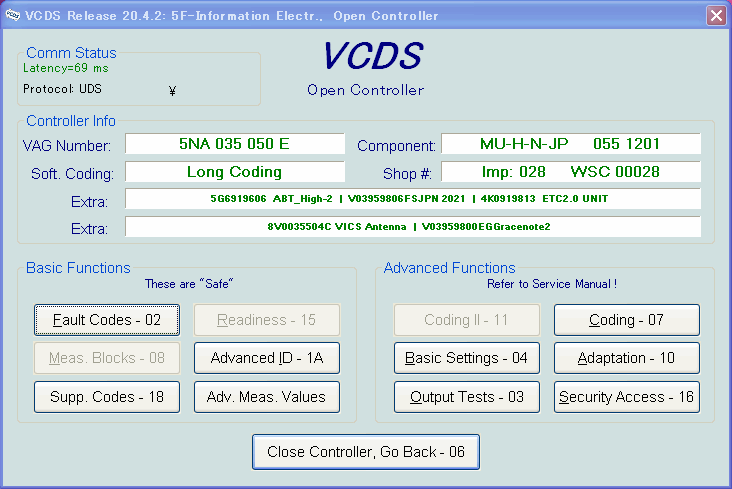The height and width of the screenshot is (489, 732).
Task: Click the greyed Coding II - 11 button
Action: tap(467, 320)
